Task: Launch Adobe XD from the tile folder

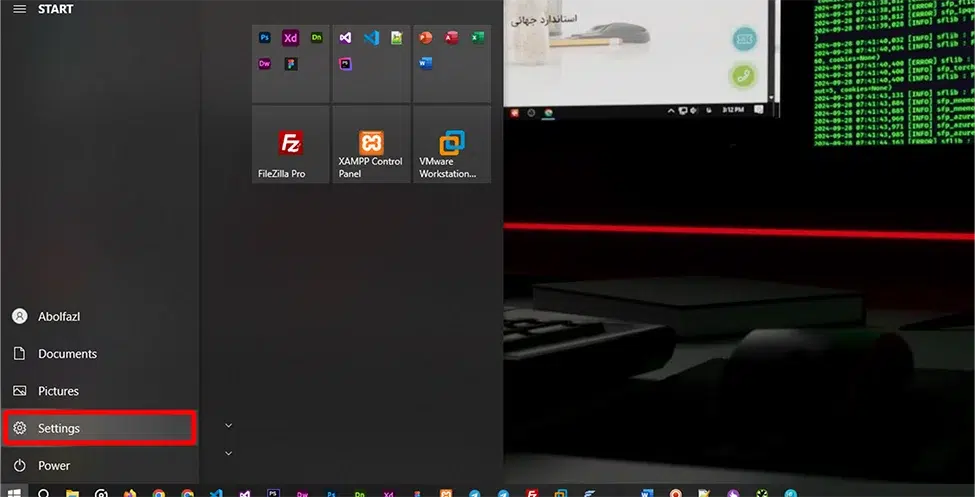Action: coord(291,38)
